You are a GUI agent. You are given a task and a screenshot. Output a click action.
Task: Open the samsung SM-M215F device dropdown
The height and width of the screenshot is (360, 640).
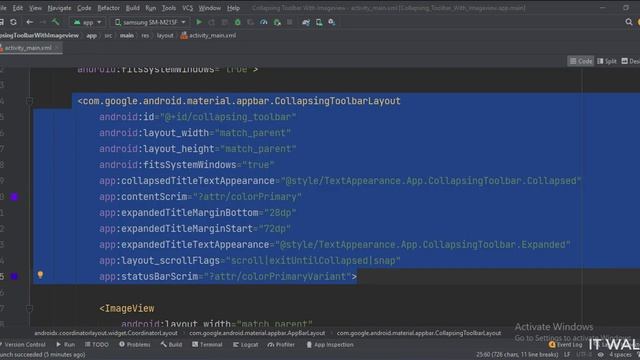pos(150,22)
